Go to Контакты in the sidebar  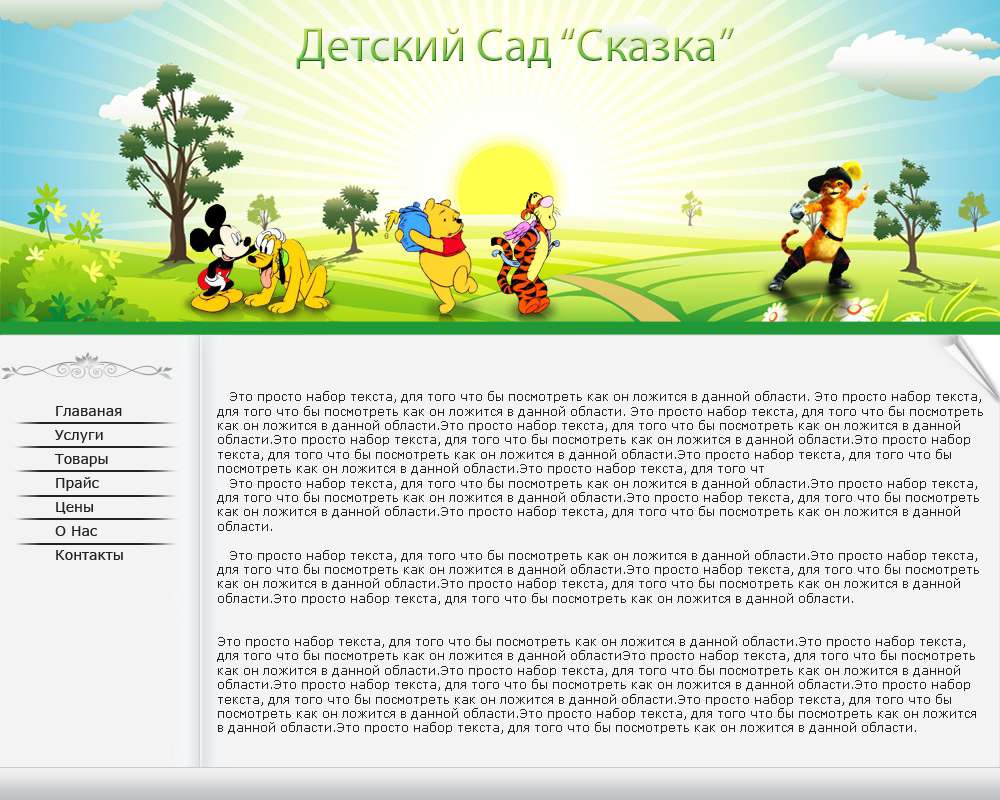(89, 555)
